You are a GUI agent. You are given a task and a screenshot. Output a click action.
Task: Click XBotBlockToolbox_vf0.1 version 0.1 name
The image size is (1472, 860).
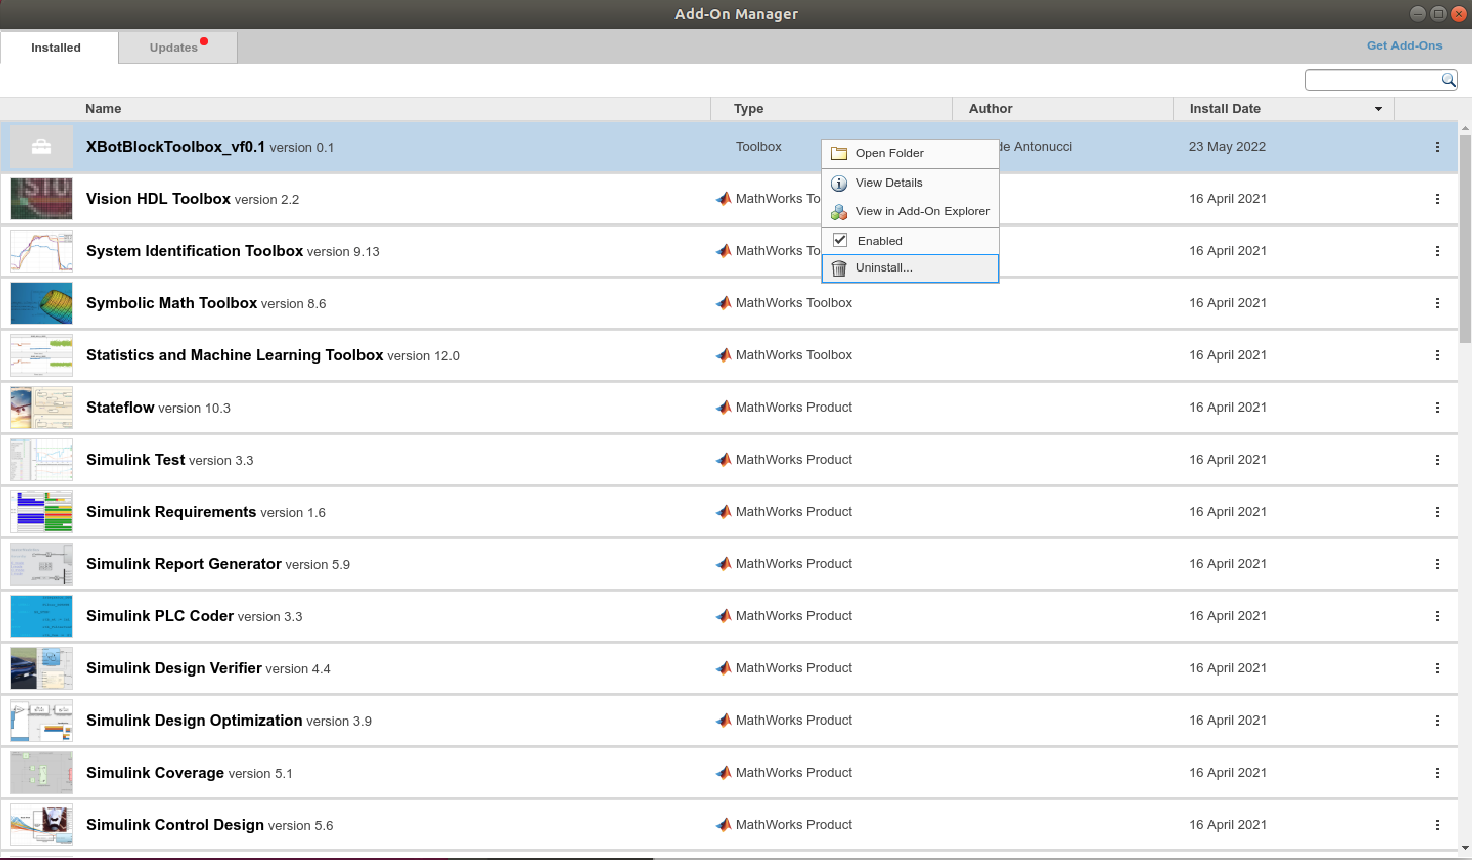210,147
